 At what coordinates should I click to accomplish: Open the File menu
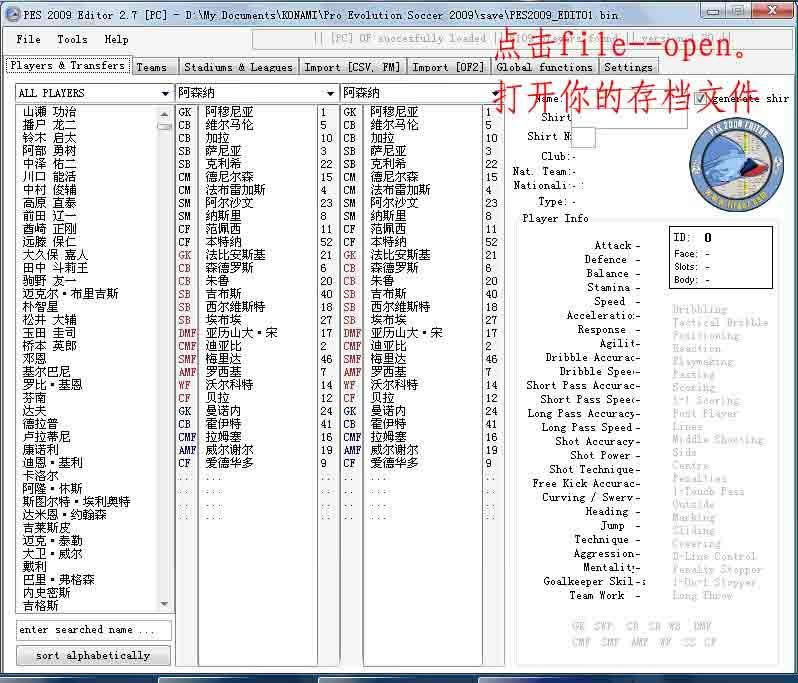click(29, 39)
